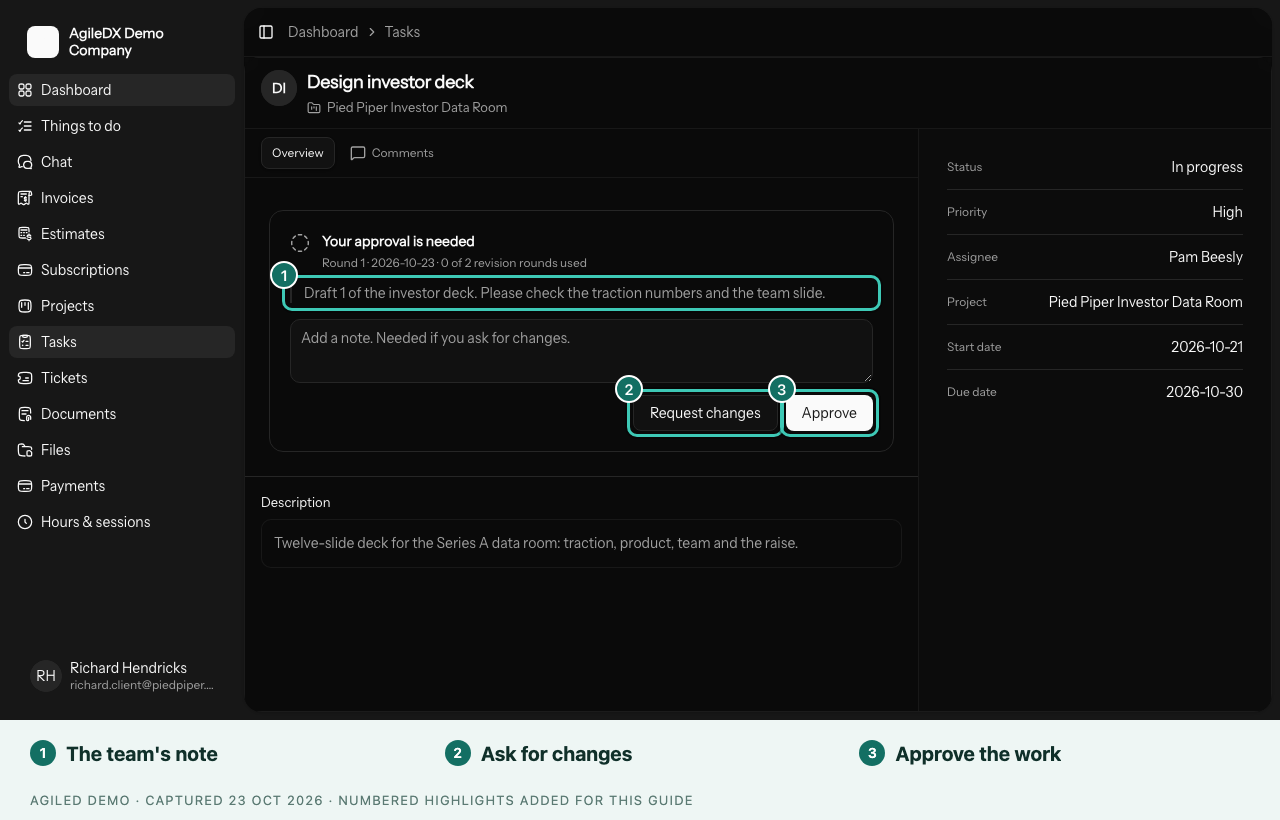Focus the Add a note text area
The height and width of the screenshot is (820, 1280).
[x=581, y=351]
